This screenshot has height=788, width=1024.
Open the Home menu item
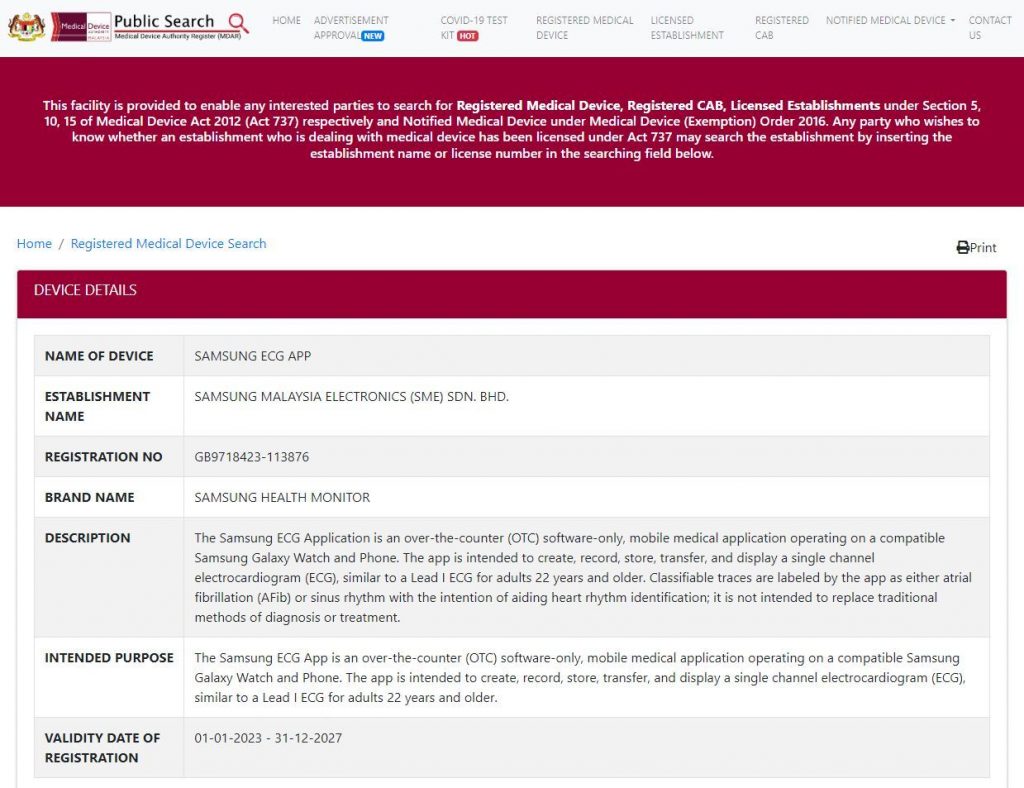(x=286, y=20)
